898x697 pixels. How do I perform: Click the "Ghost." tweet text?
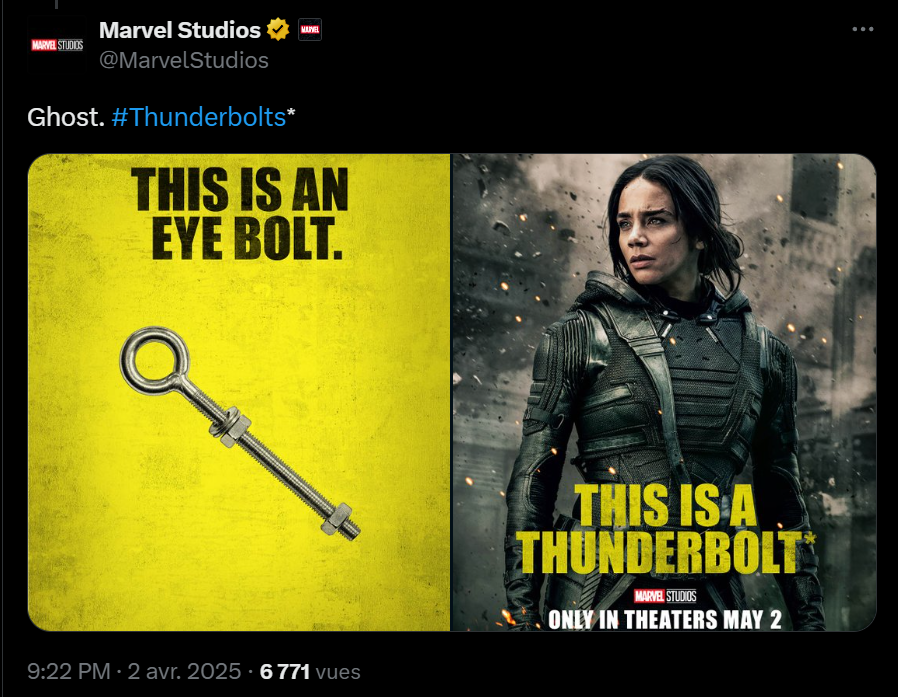coord(66,117)
